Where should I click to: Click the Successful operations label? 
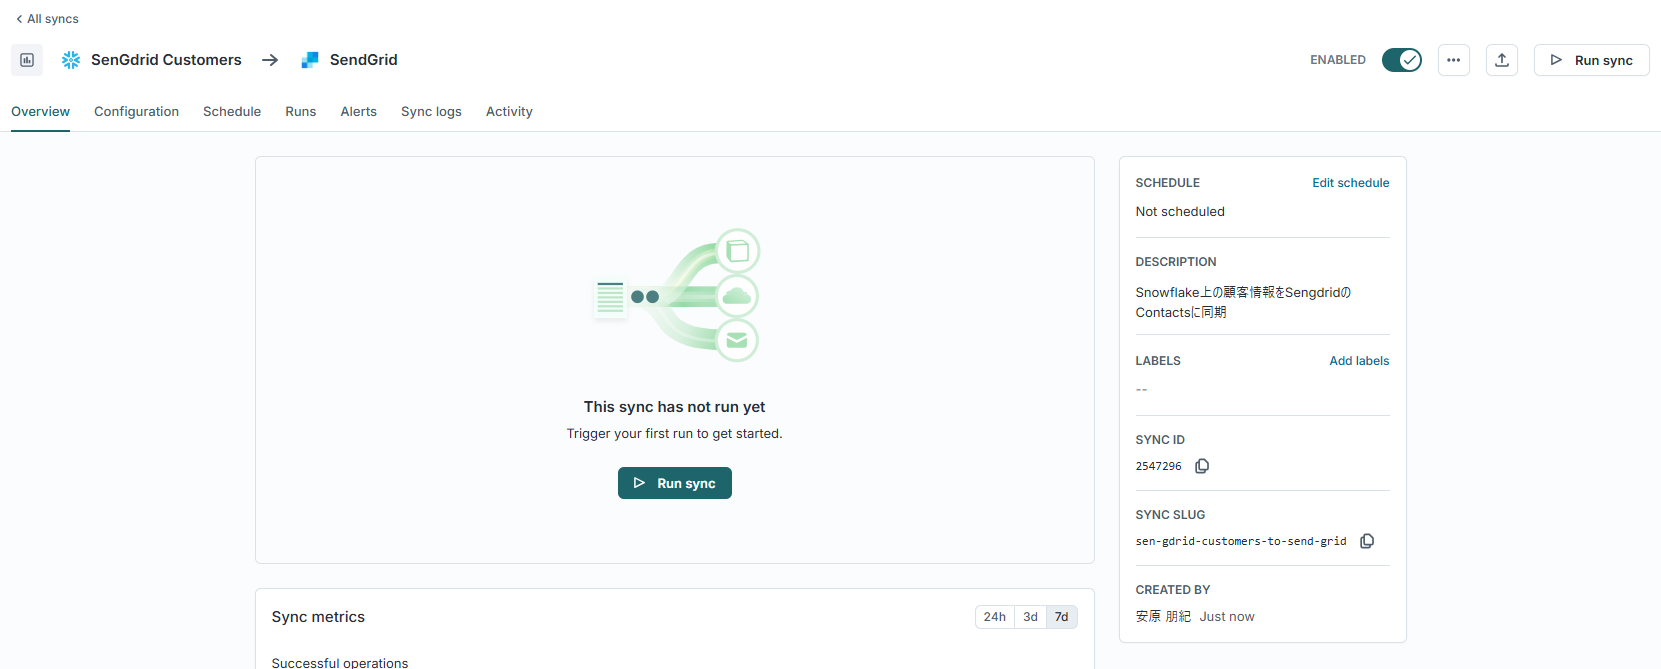click(x=340, y=662)
